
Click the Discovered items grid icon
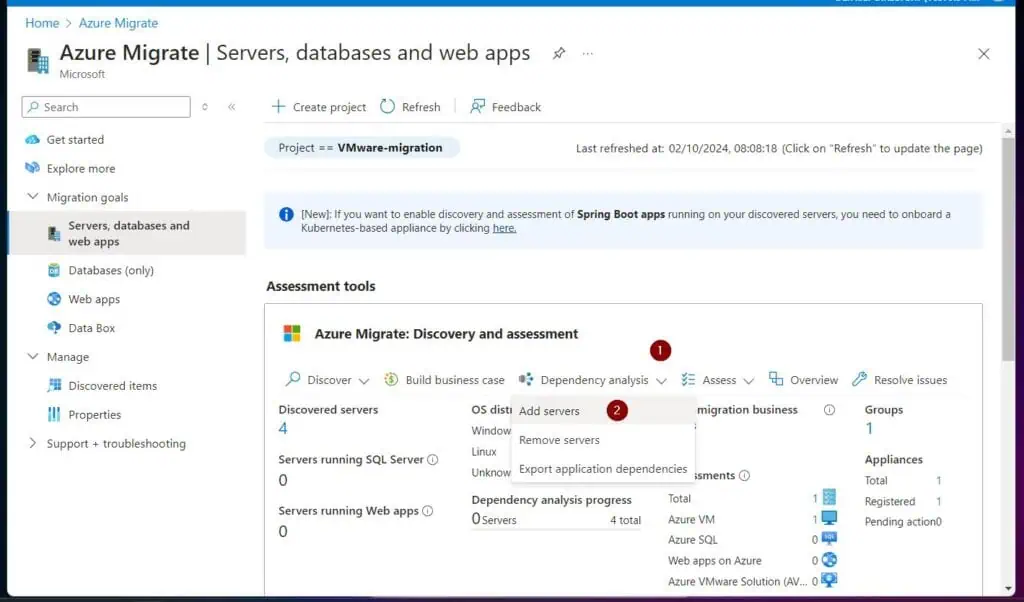54,385
